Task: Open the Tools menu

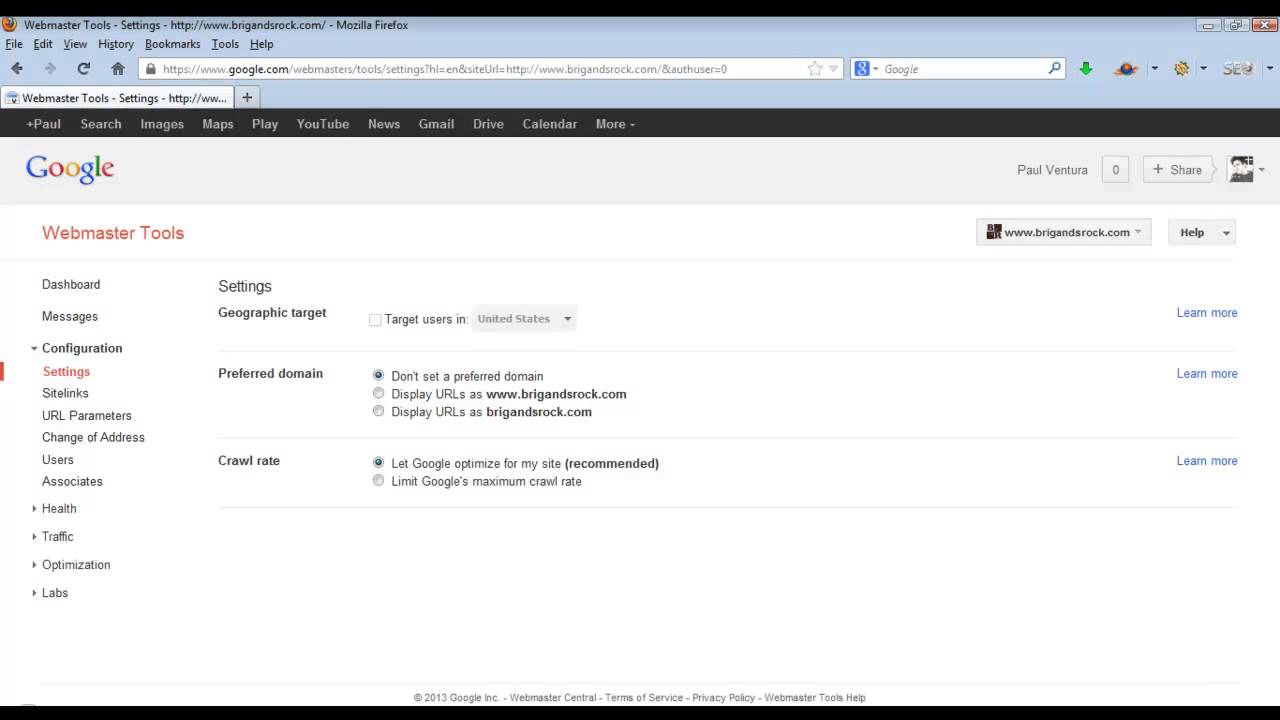Action: (225, 44)
